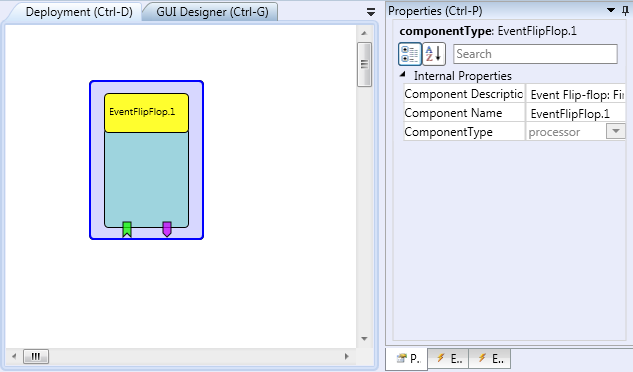Viewport: 633px width, 372px height.
Task: Switch to the P.. properties bottom tab
Action: 407,358
